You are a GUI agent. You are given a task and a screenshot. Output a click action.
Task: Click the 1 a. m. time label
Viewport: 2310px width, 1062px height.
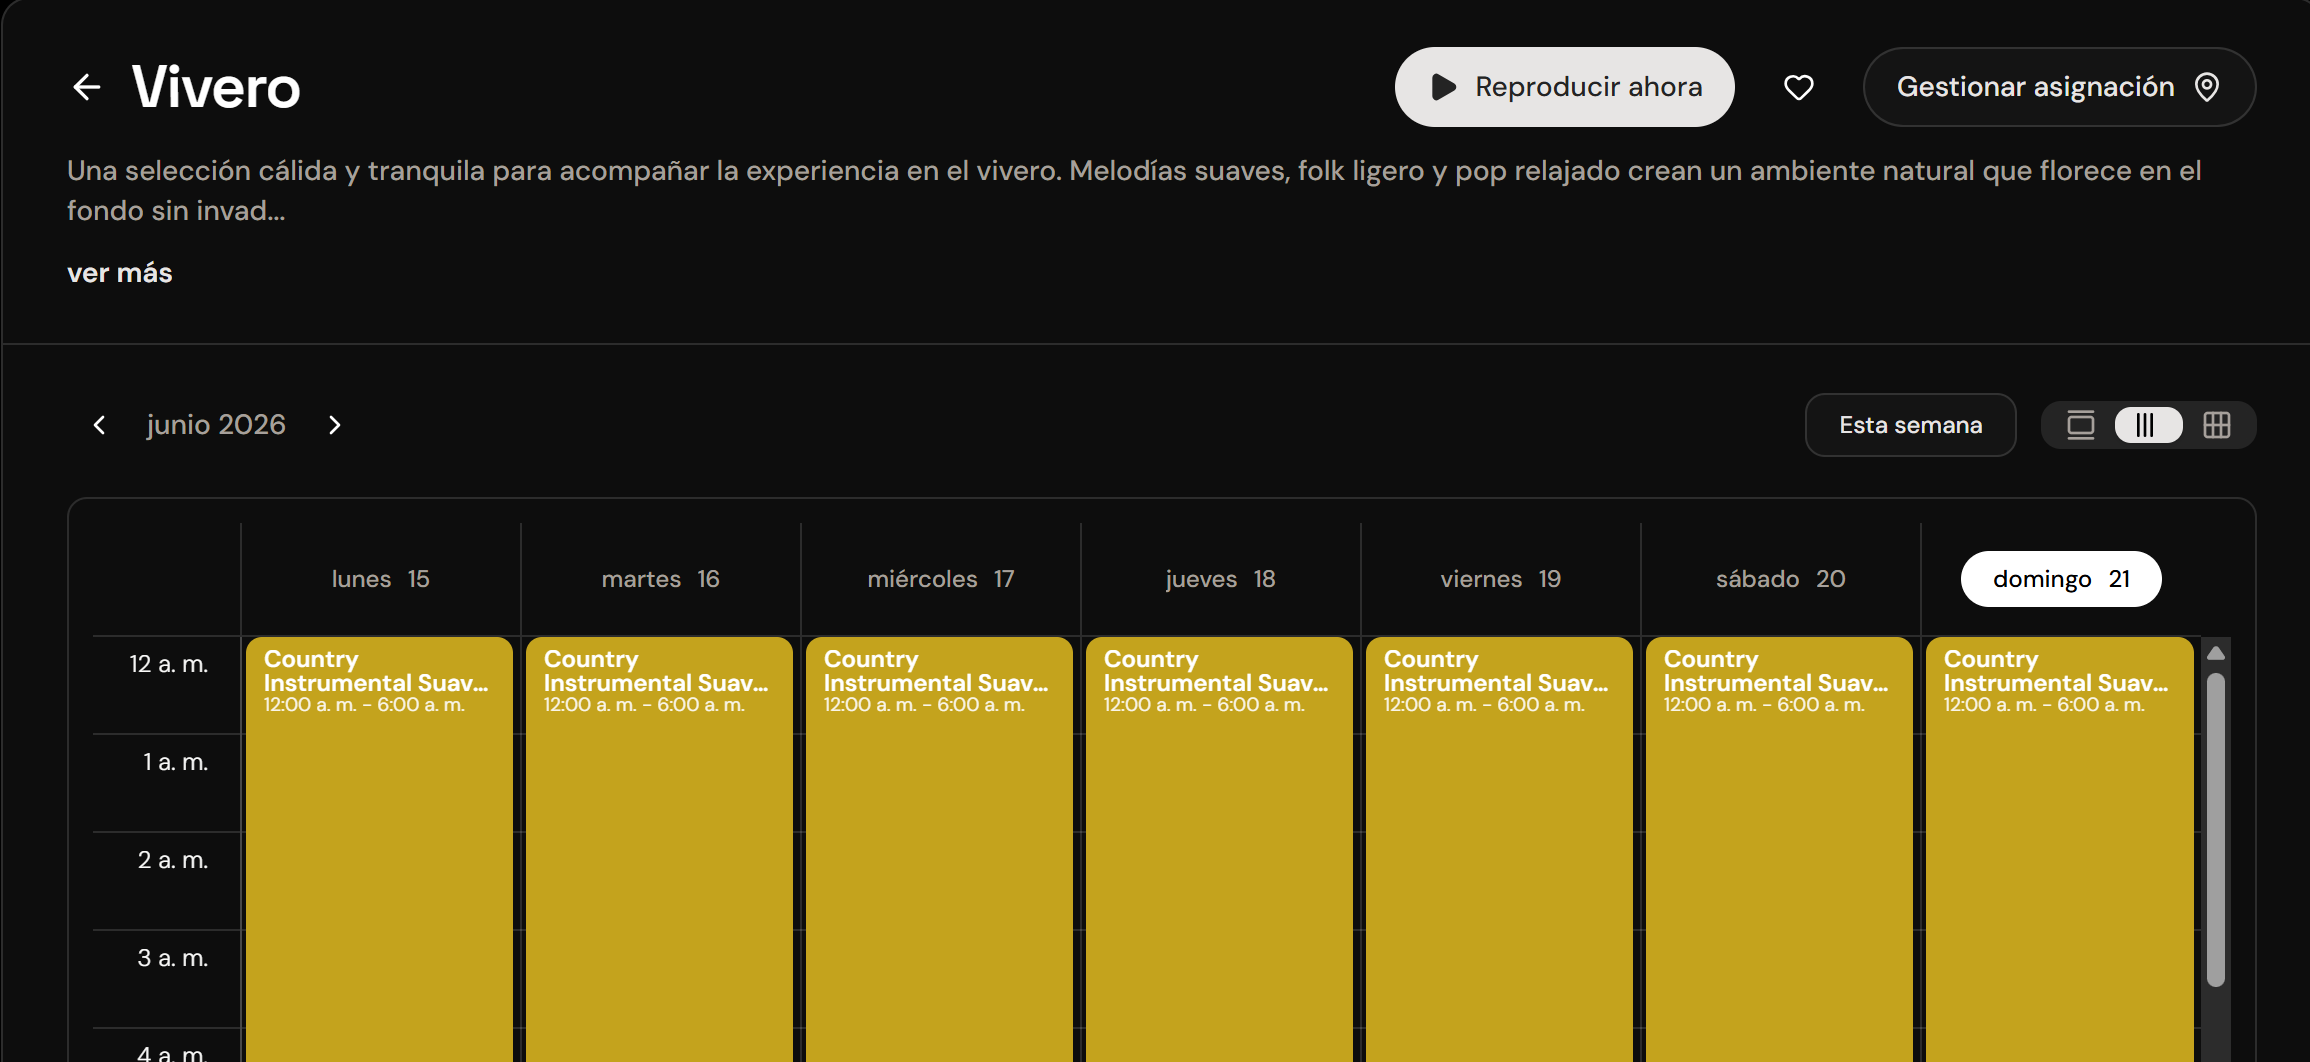coord(176,762)
